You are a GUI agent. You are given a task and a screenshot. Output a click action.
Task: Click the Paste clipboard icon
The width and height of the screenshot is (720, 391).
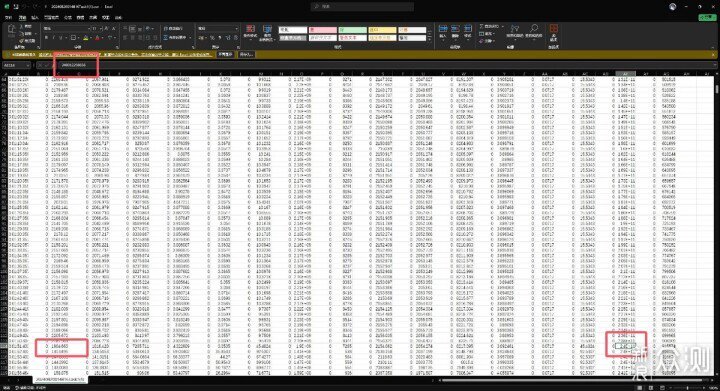tap(11, 32)
